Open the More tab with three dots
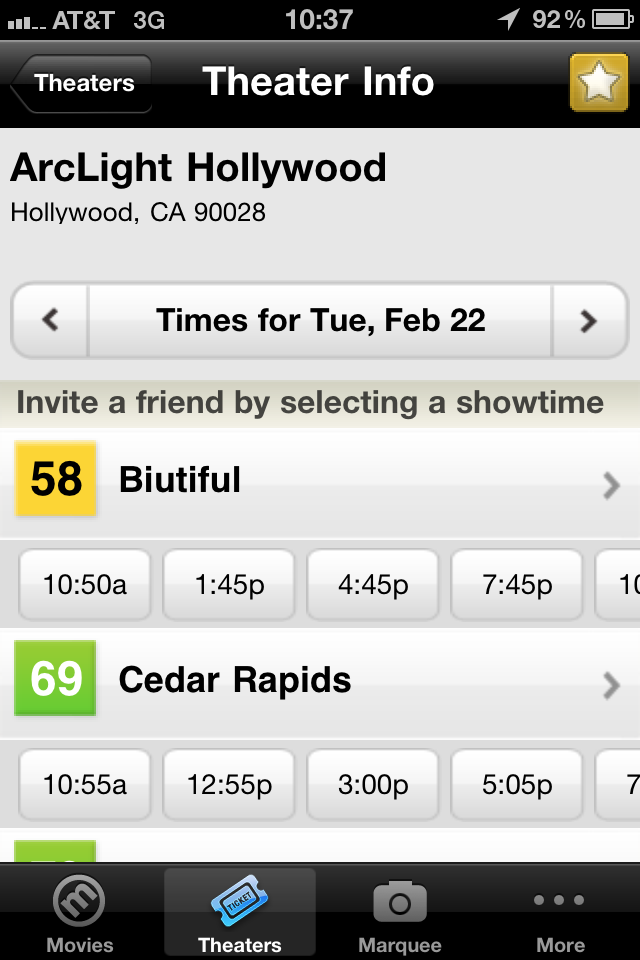 pos(560,912)
